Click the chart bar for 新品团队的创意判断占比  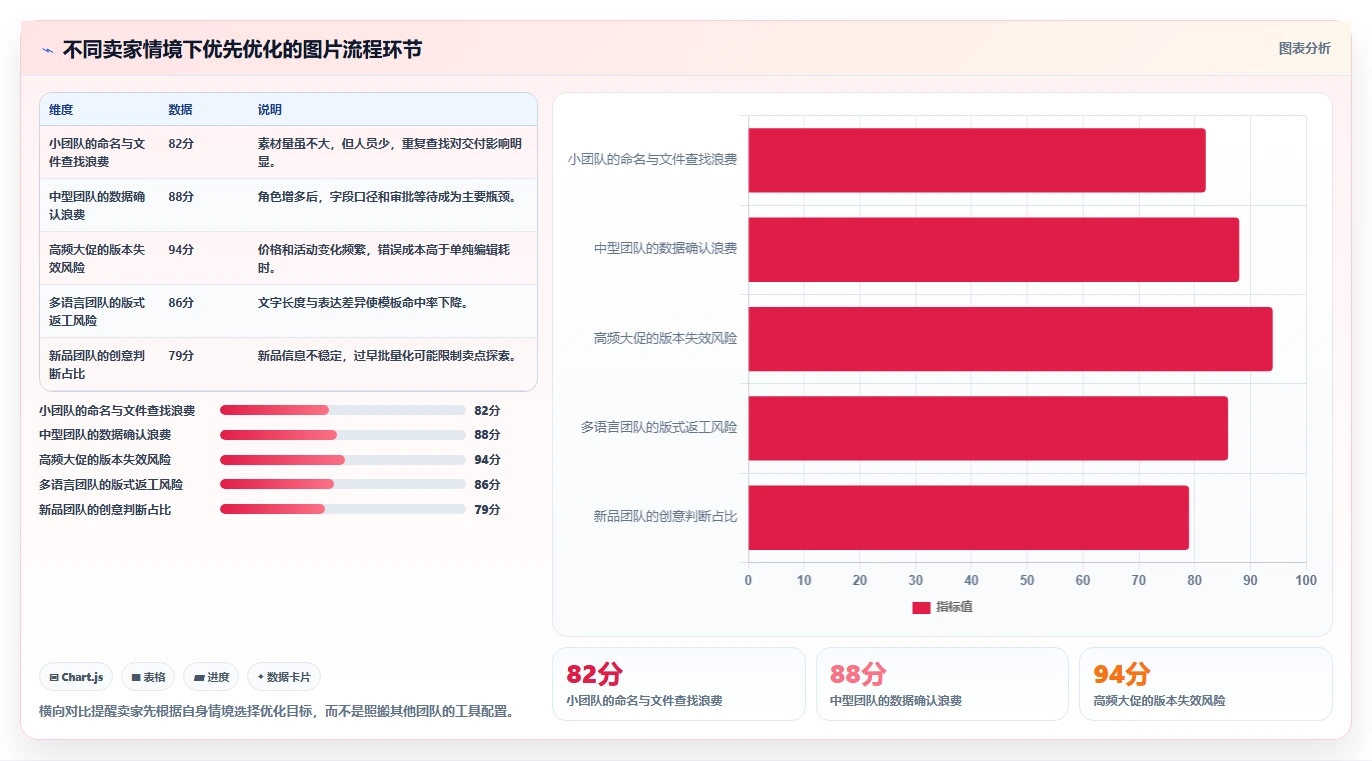[968, 517]
